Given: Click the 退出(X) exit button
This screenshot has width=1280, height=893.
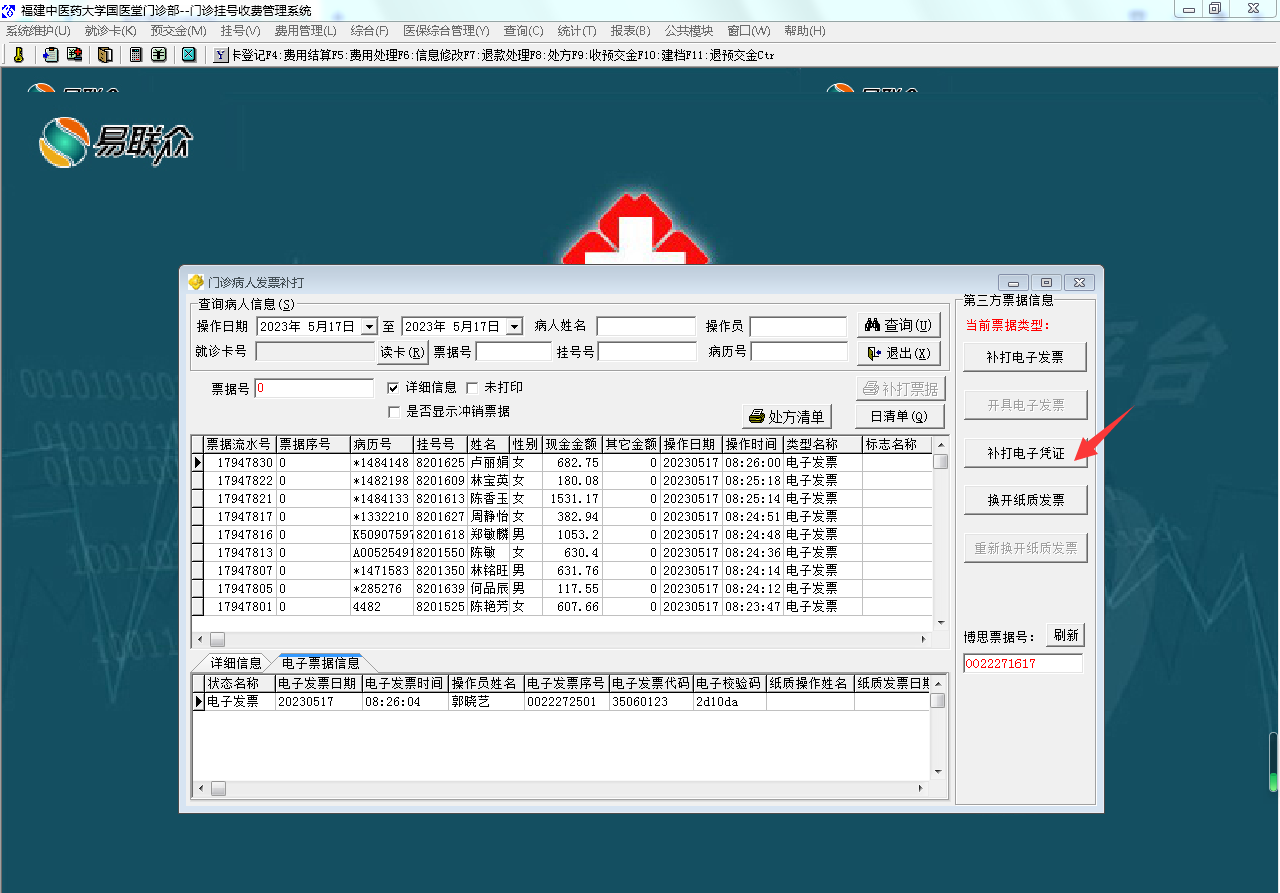Looking at the screenshot, I should click(x=899, y=353).
